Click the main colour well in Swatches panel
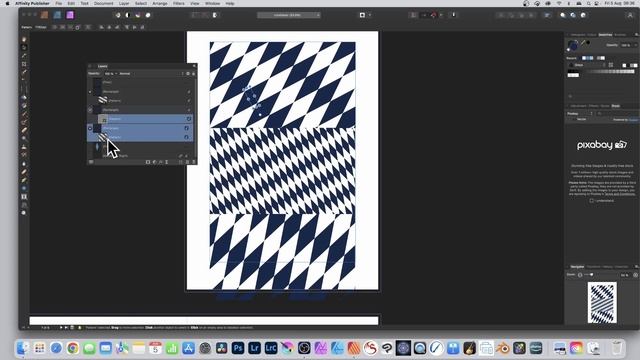640x360 pixels. pos(573,45)
